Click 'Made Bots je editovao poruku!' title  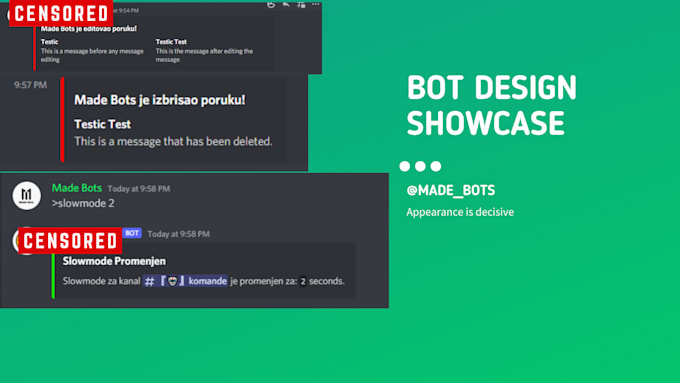coord(89,29)
